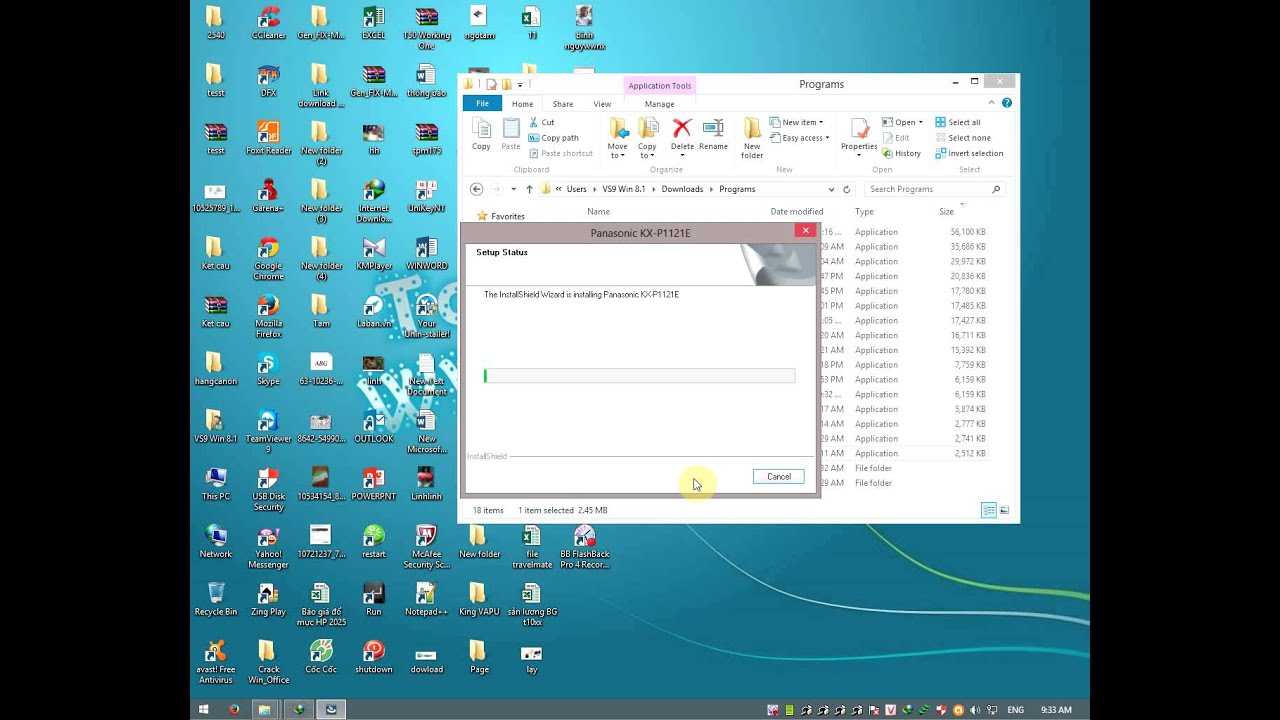This screenshot has height=720, width=1280.
Task: Select Copy path in Clipboard group
Action: pos(553,138)
